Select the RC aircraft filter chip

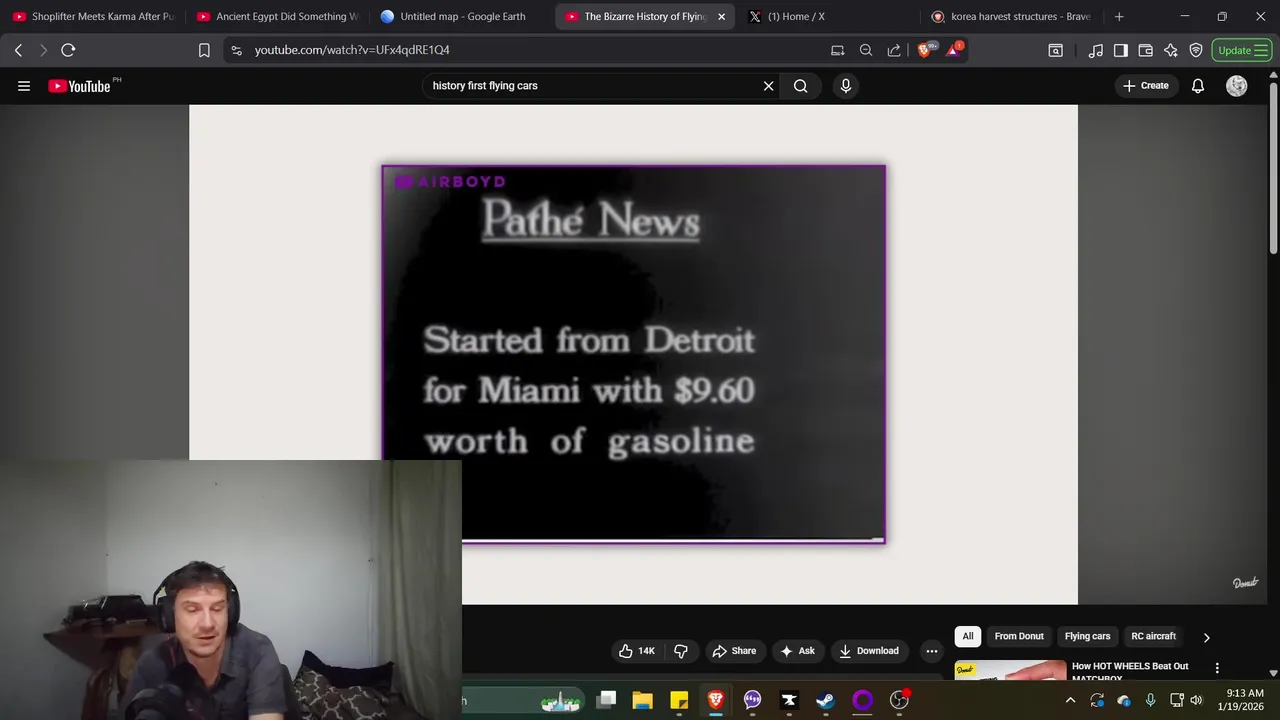point(1153,636)
